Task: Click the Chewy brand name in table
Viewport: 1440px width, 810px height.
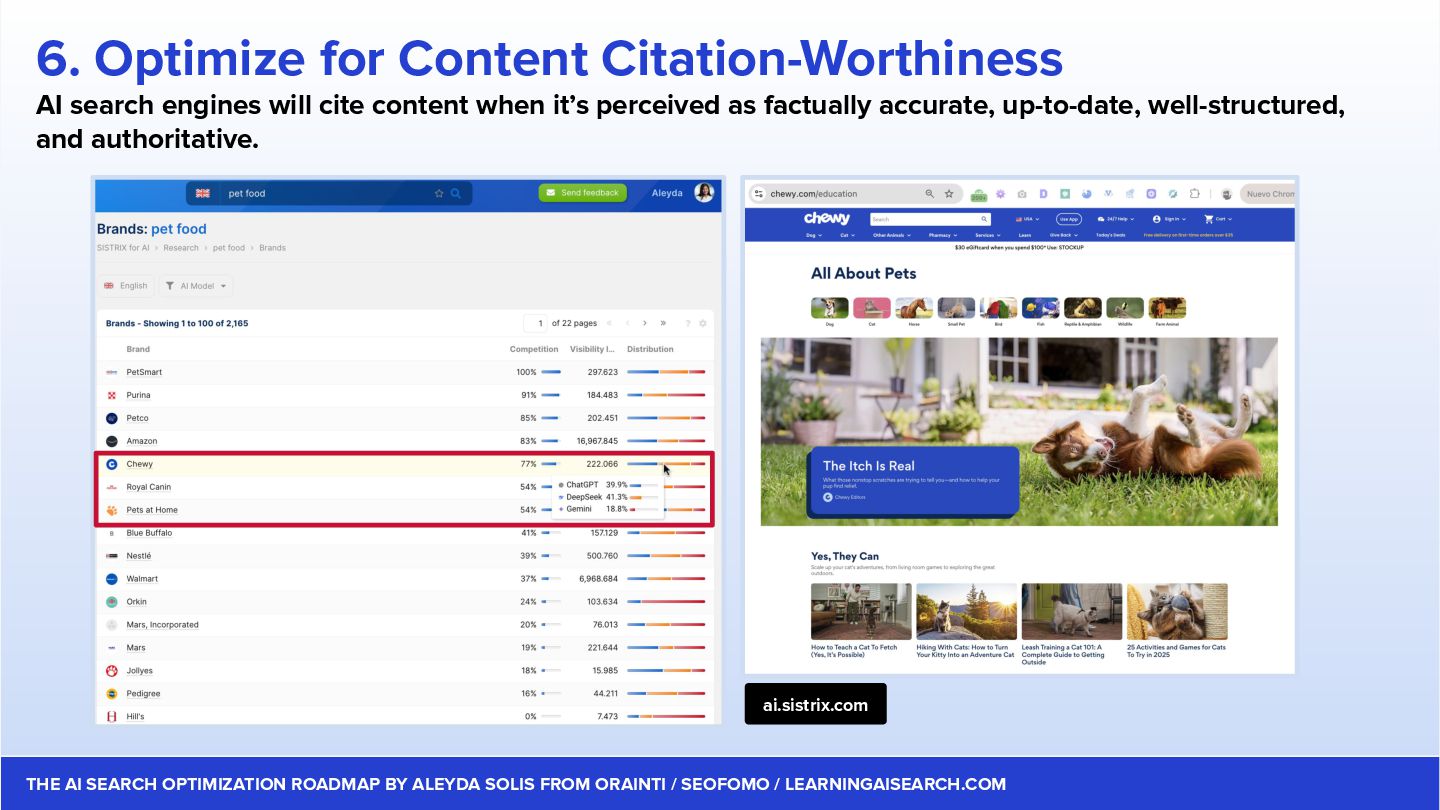Action: tap(139, 464)
